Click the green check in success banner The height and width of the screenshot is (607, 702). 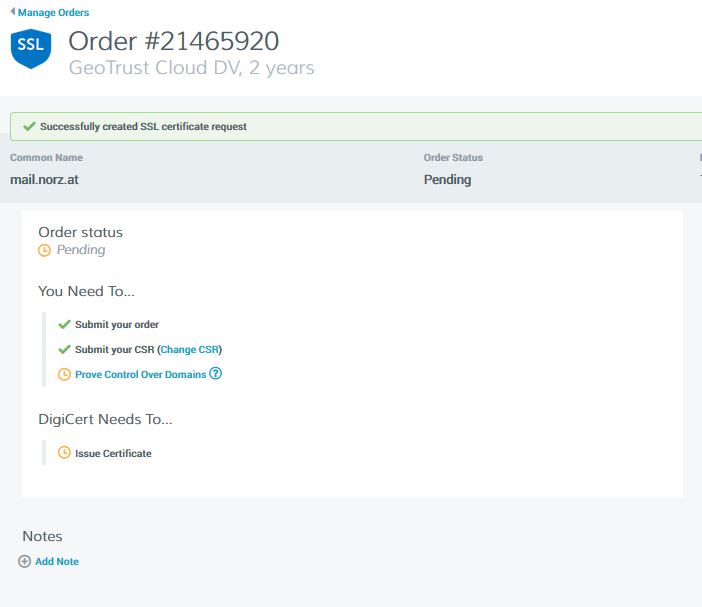(30, 127)
